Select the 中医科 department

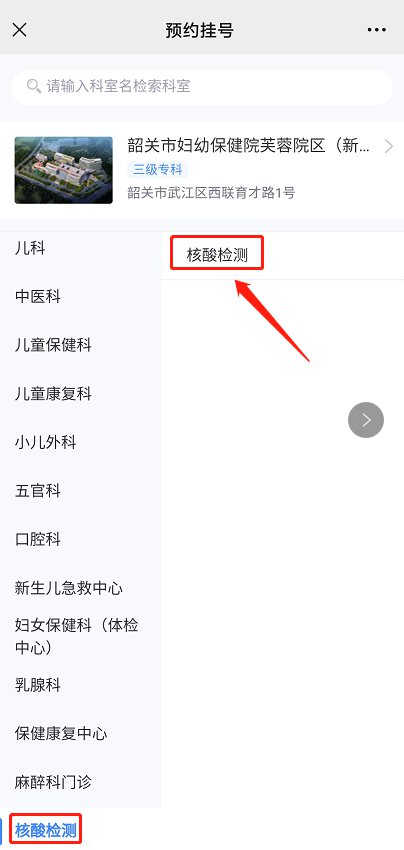tap(37, 297)
